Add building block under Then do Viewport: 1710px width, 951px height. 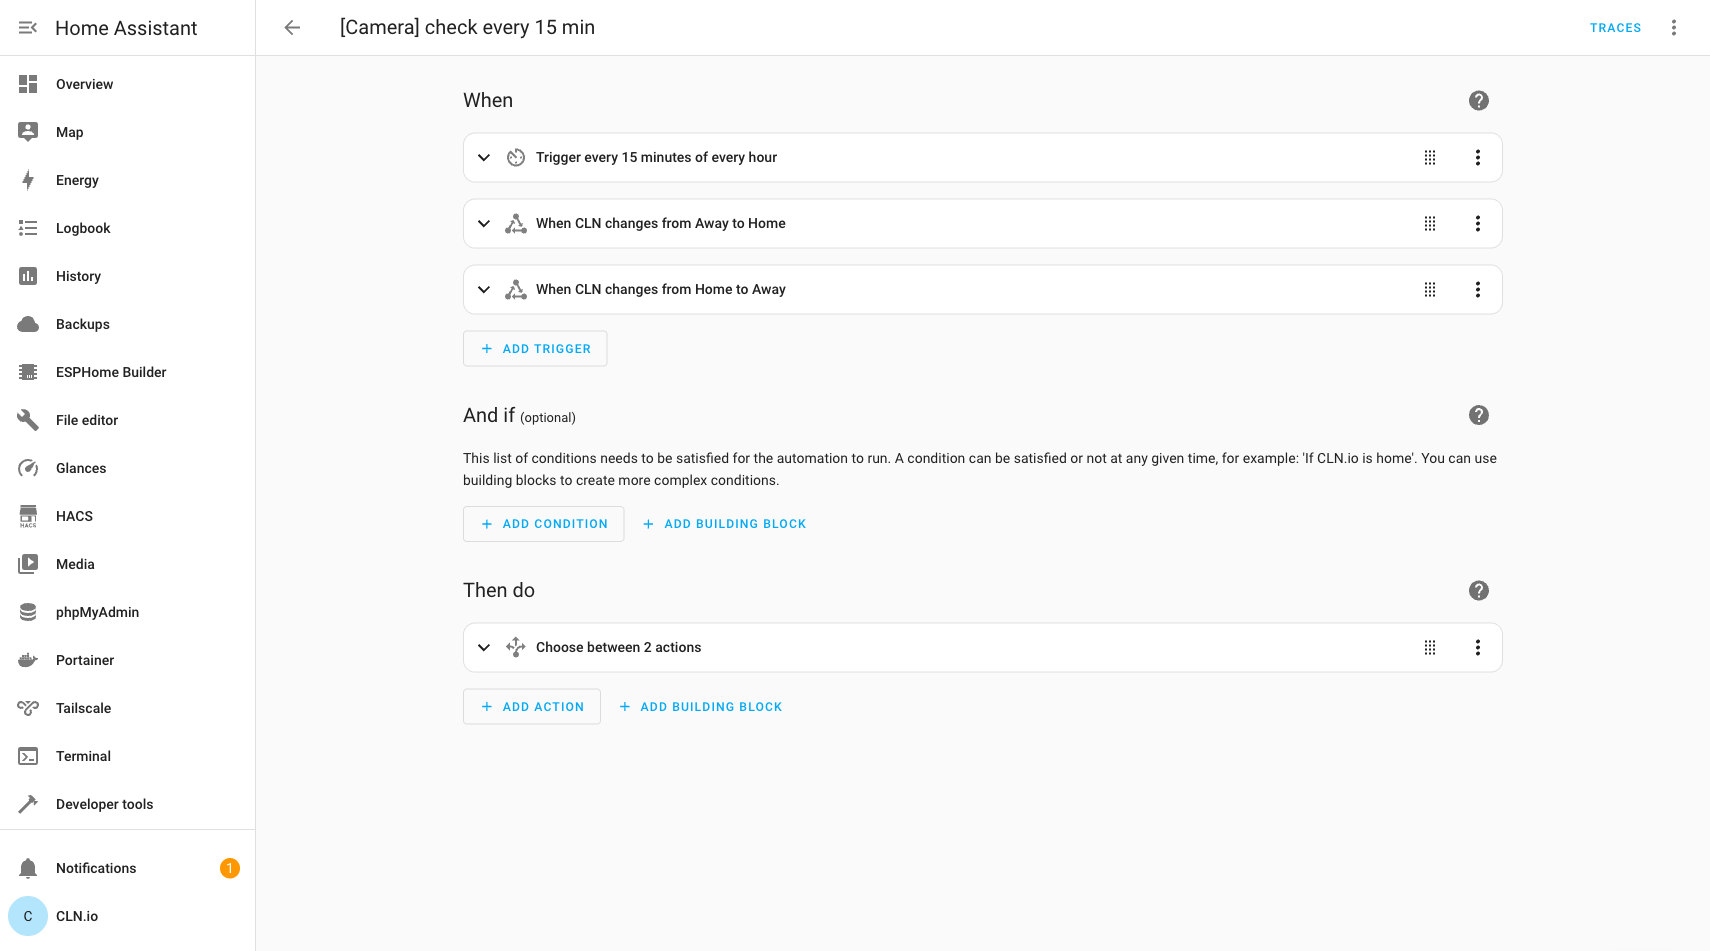coord(700,707)
